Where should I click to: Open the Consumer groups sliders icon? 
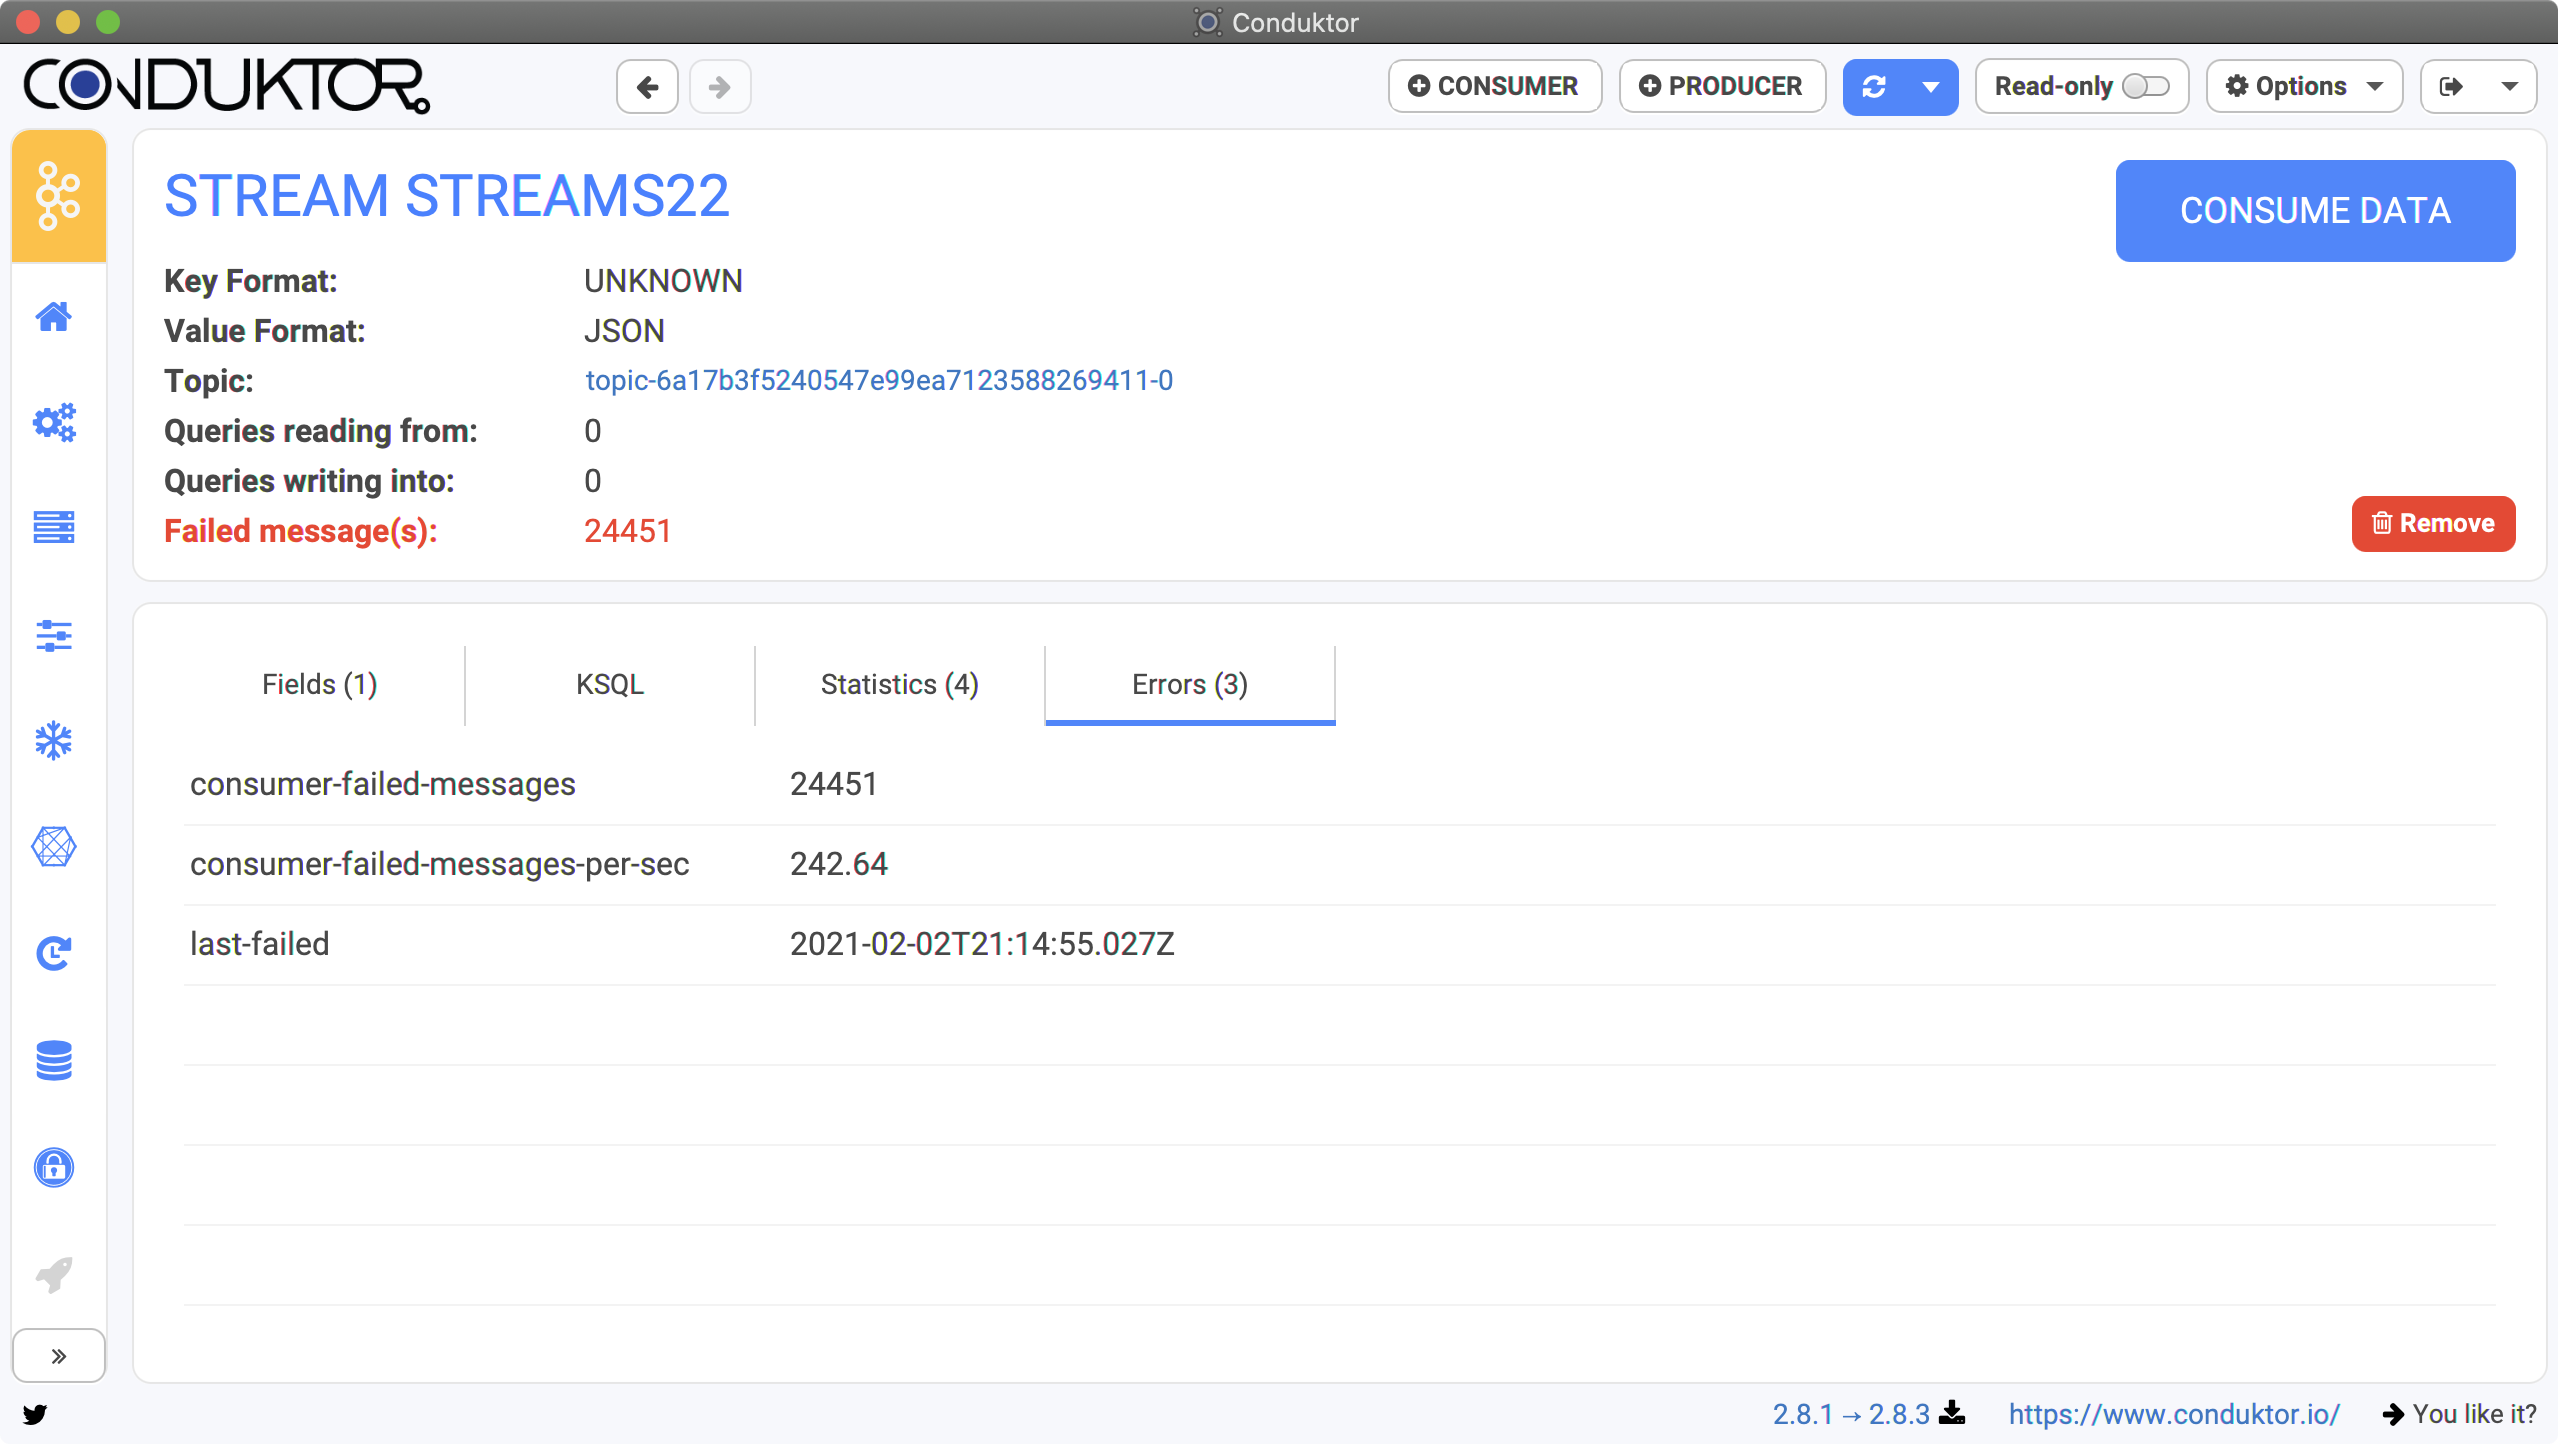tap(54, 635)
